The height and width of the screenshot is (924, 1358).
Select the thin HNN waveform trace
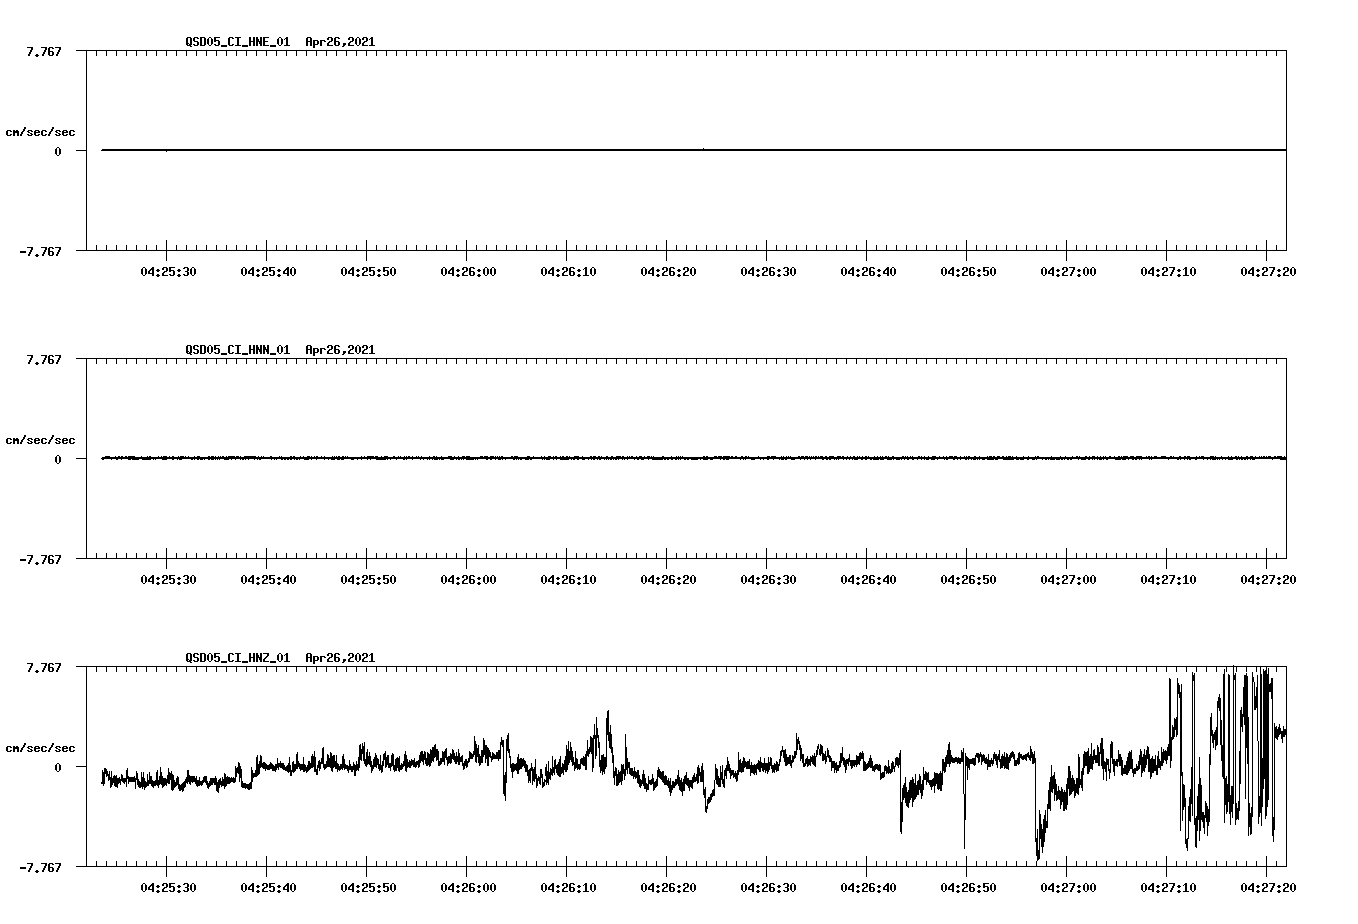tap(600, 459)
